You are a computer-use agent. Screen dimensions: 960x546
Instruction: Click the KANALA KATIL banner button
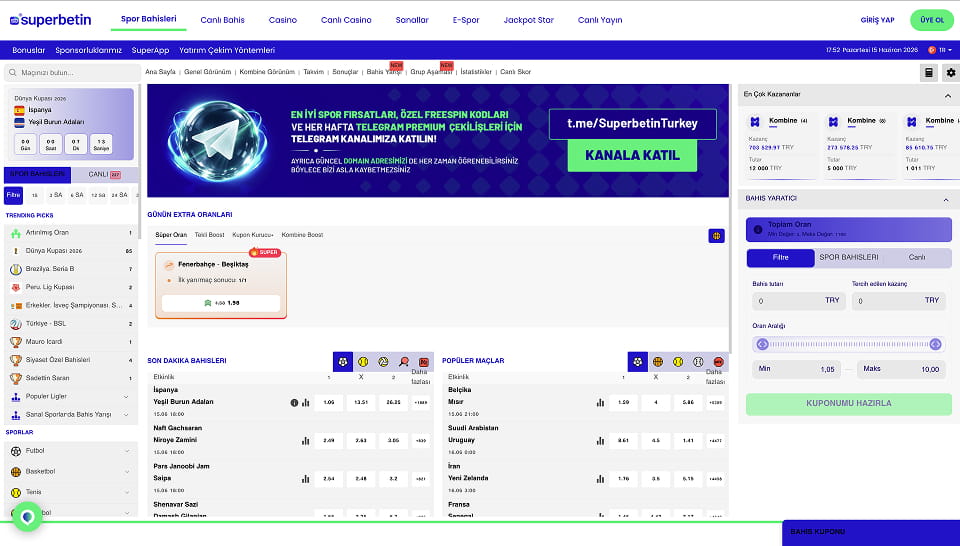tap(632, 155)
